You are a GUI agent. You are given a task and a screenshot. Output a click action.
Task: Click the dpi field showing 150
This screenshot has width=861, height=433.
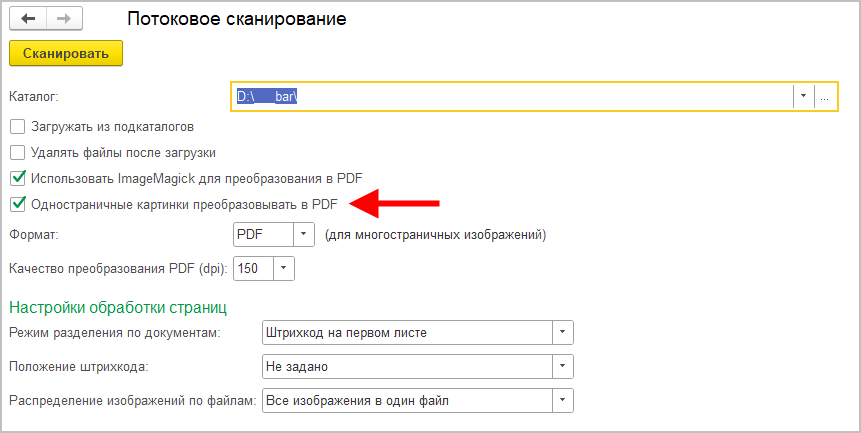pyautogui.click(x=253, y=268)
